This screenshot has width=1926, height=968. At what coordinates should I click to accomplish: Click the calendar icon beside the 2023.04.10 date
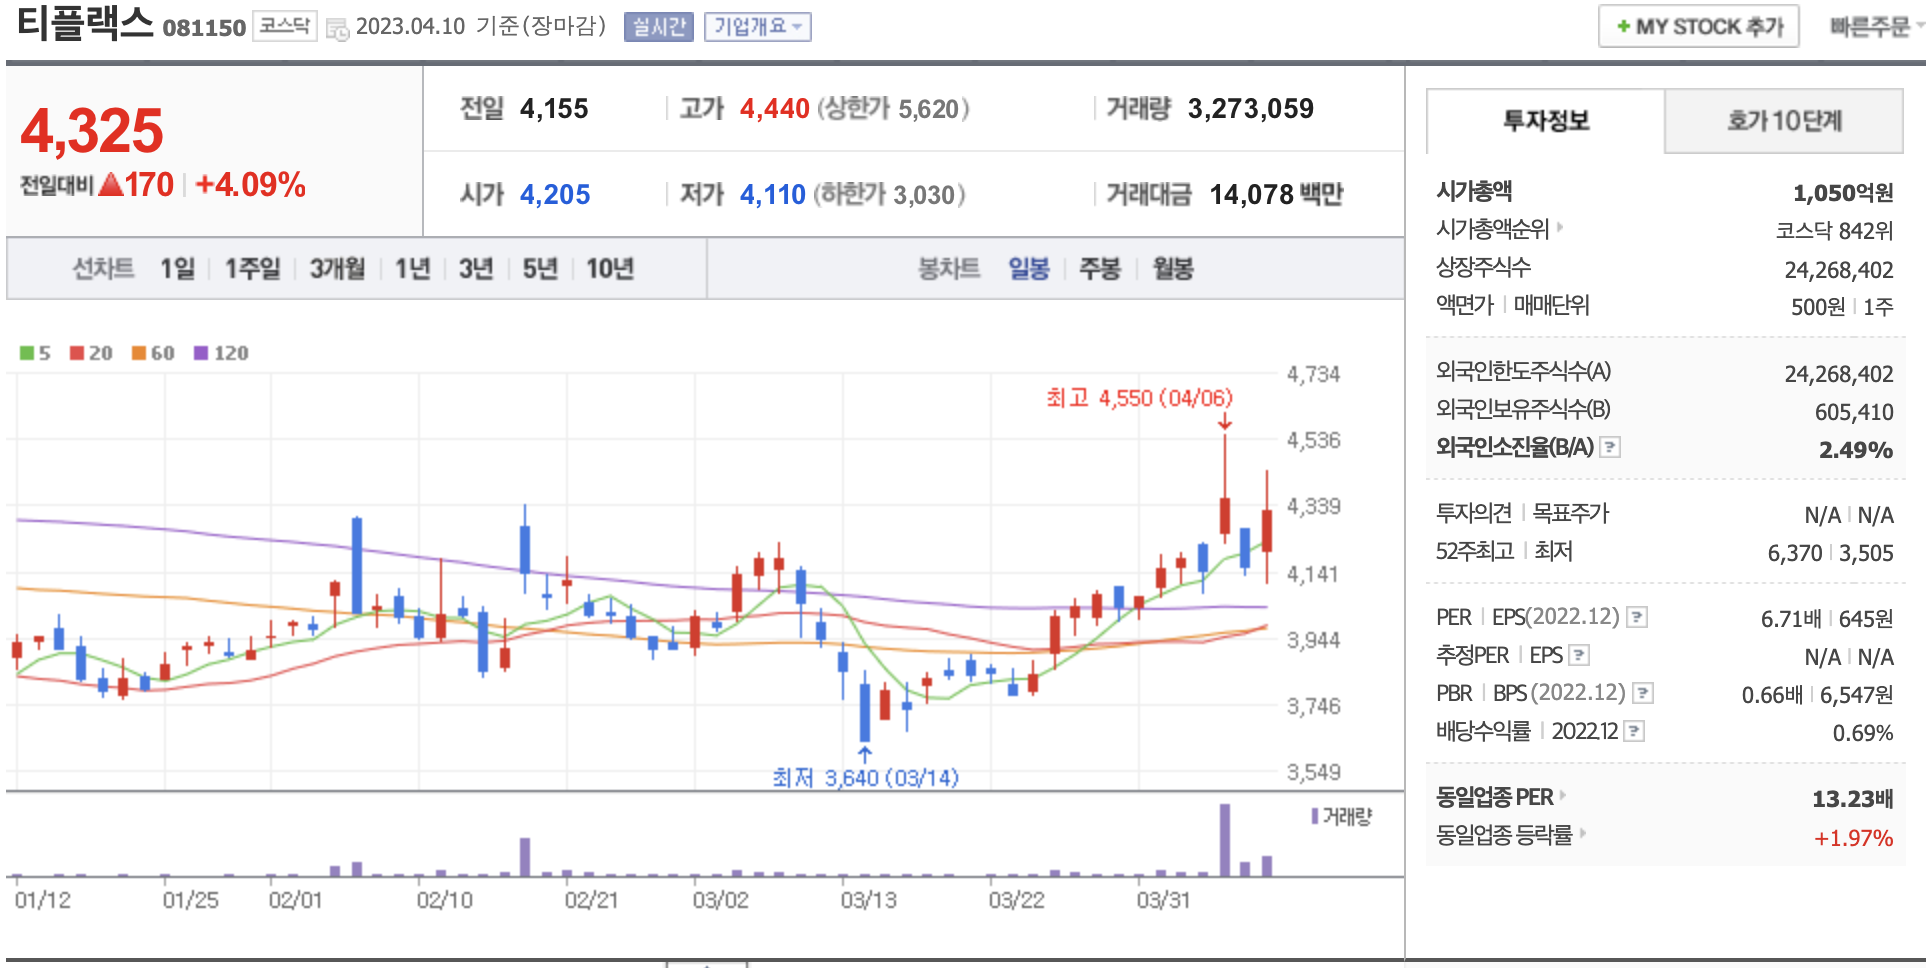[338, 29]
